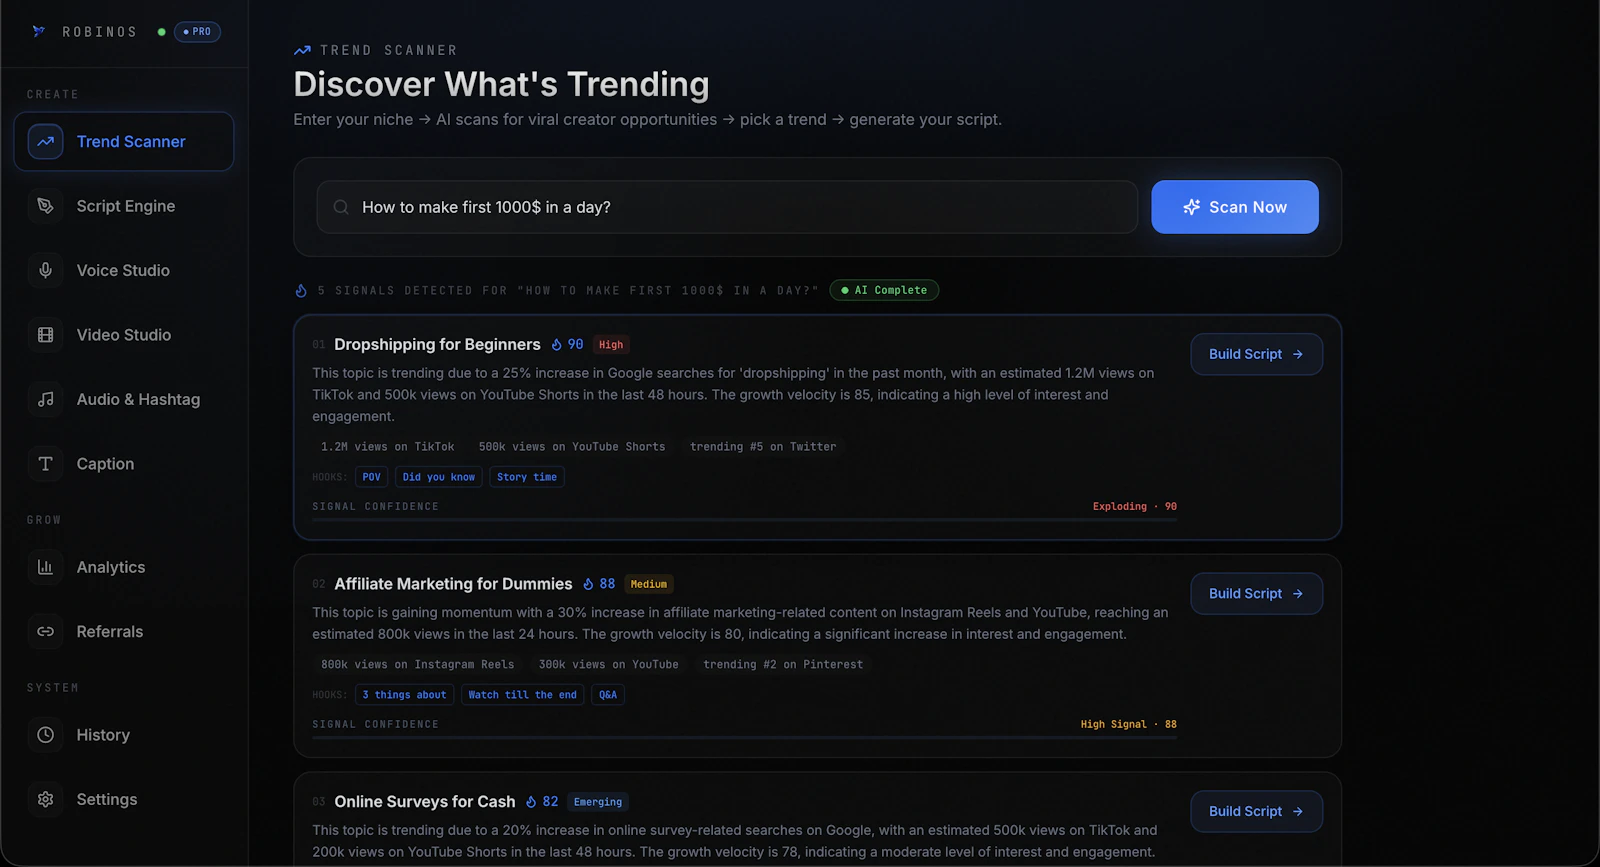
Task: Open the History page
Action: tap(124, 735)
